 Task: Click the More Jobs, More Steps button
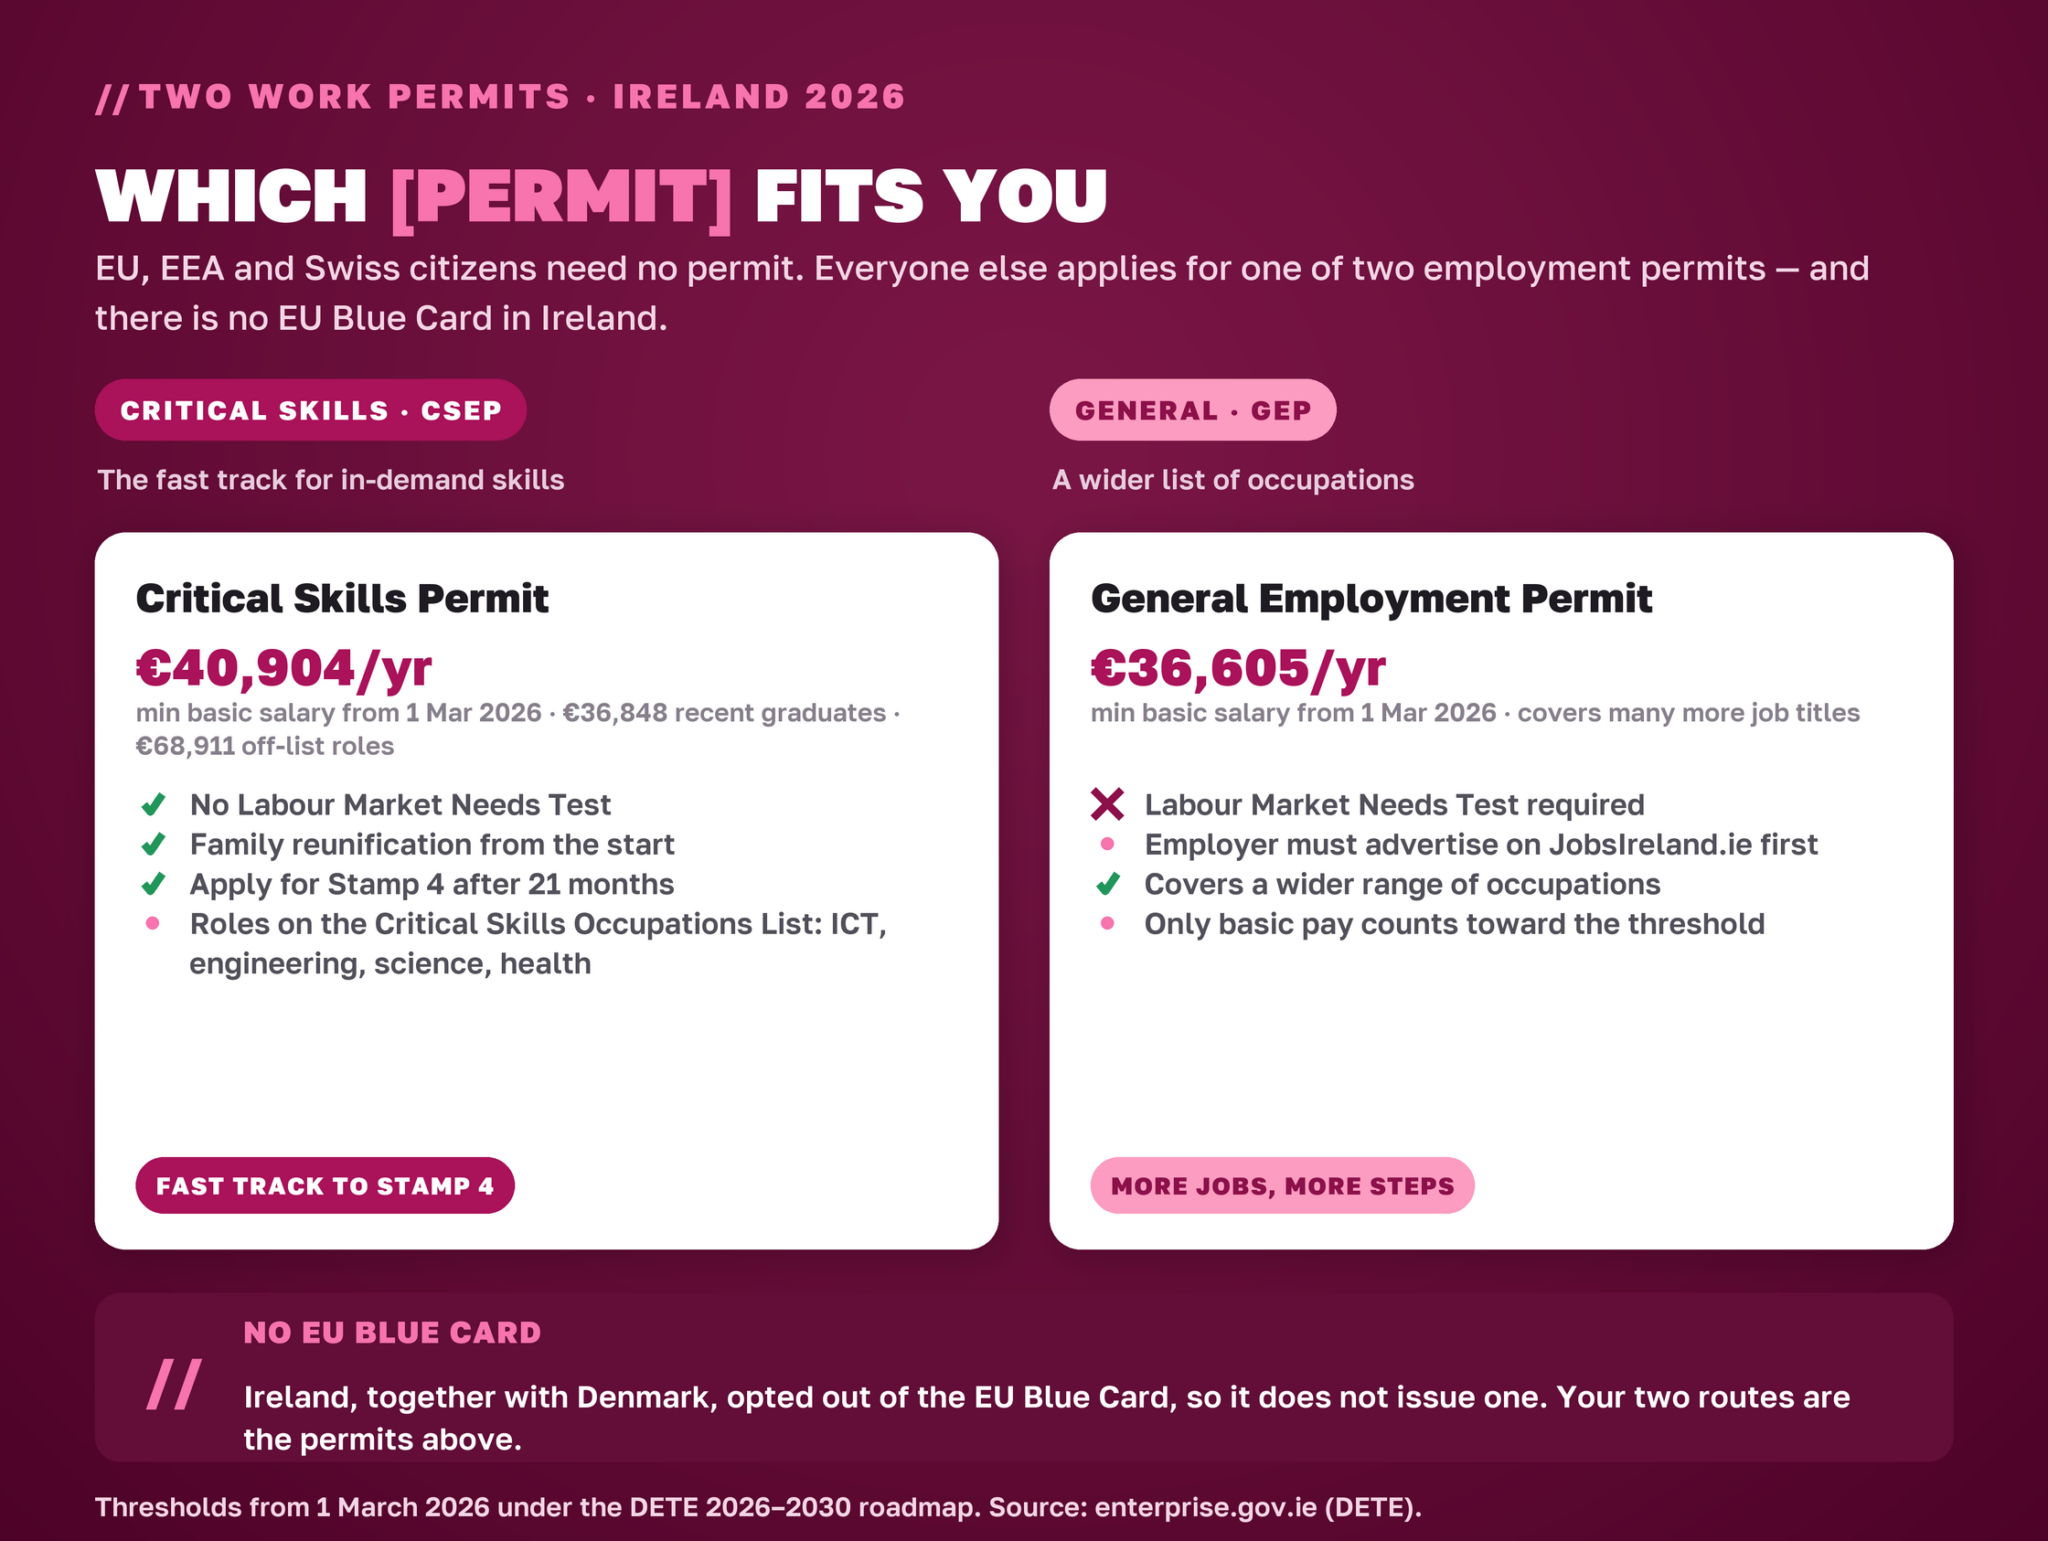[1282, 1186]
